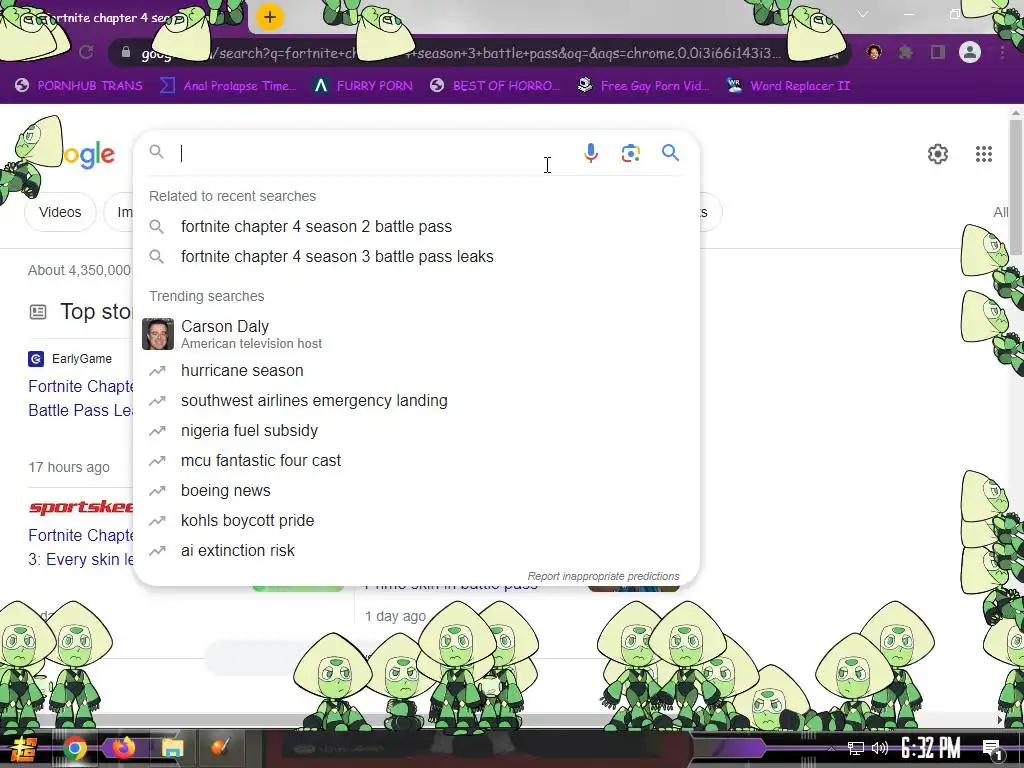Image resolution: width=1024 pixels, height=768 pixels.
Task: Open the Chrome three-dot menu
Action: [1002, 52]
